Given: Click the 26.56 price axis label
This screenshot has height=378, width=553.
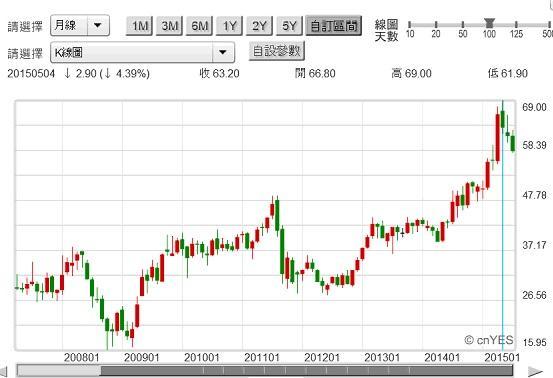Looking at the screenshot, I should click(534, 295).
